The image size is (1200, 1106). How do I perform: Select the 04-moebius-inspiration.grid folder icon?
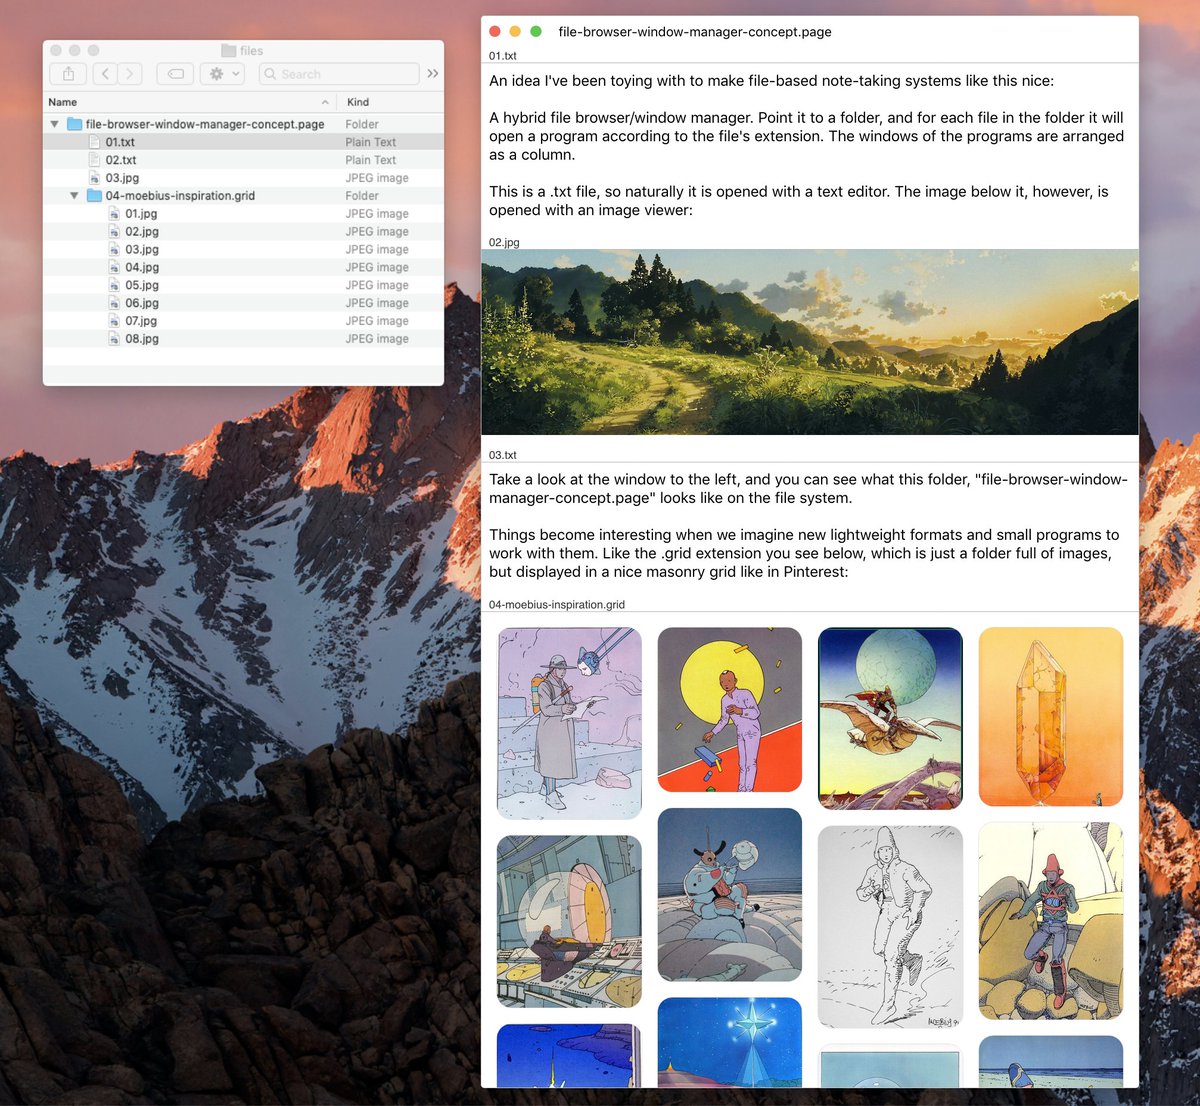[94, 196]
